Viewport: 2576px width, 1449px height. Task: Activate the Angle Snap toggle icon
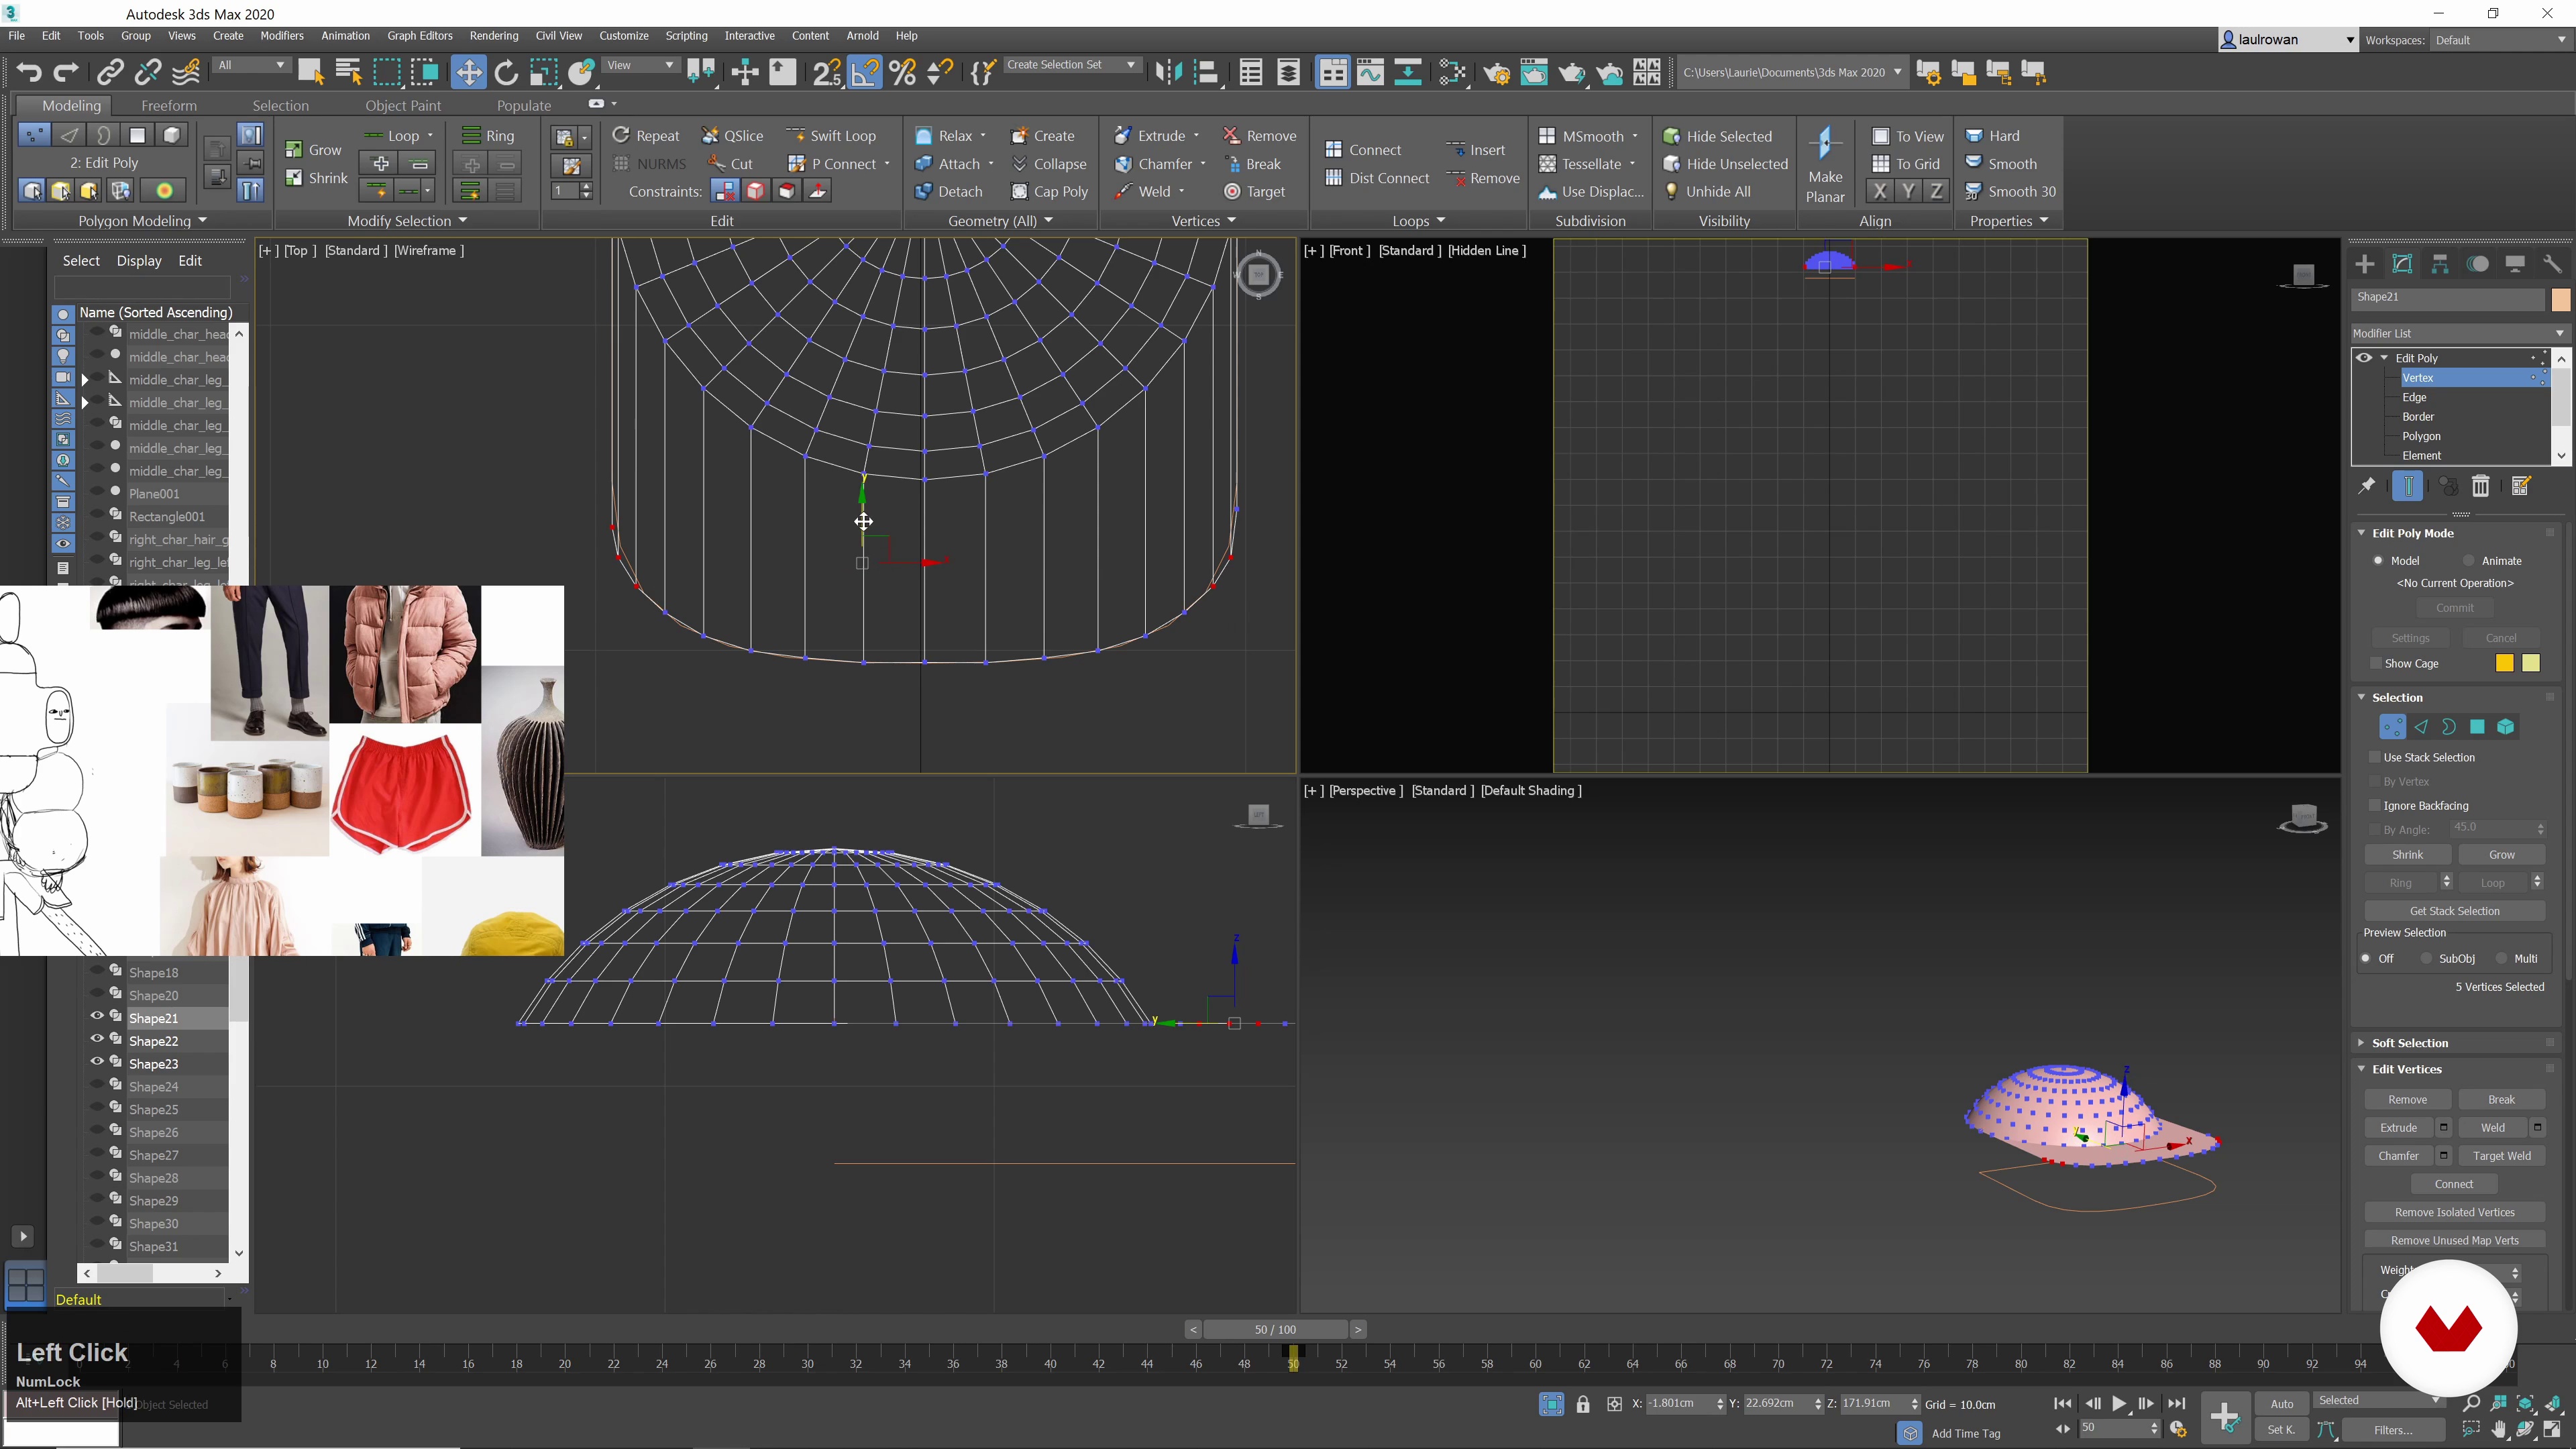pyautogui.click(x=864, y=72)
